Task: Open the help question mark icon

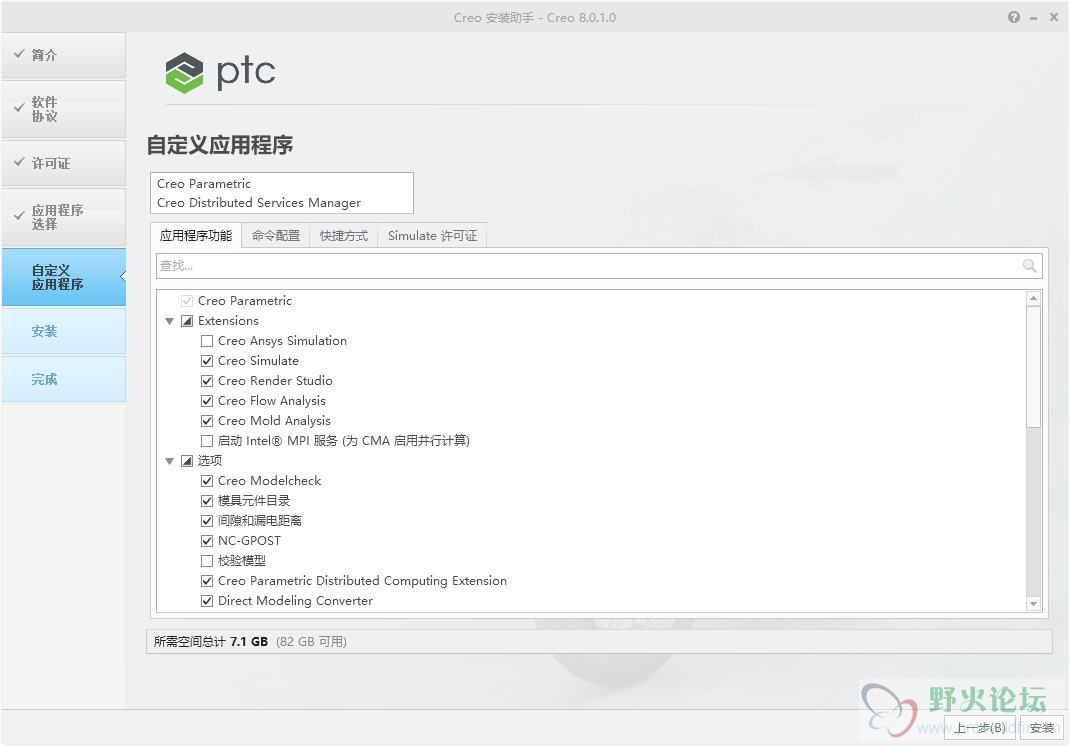Action: 1013,18
